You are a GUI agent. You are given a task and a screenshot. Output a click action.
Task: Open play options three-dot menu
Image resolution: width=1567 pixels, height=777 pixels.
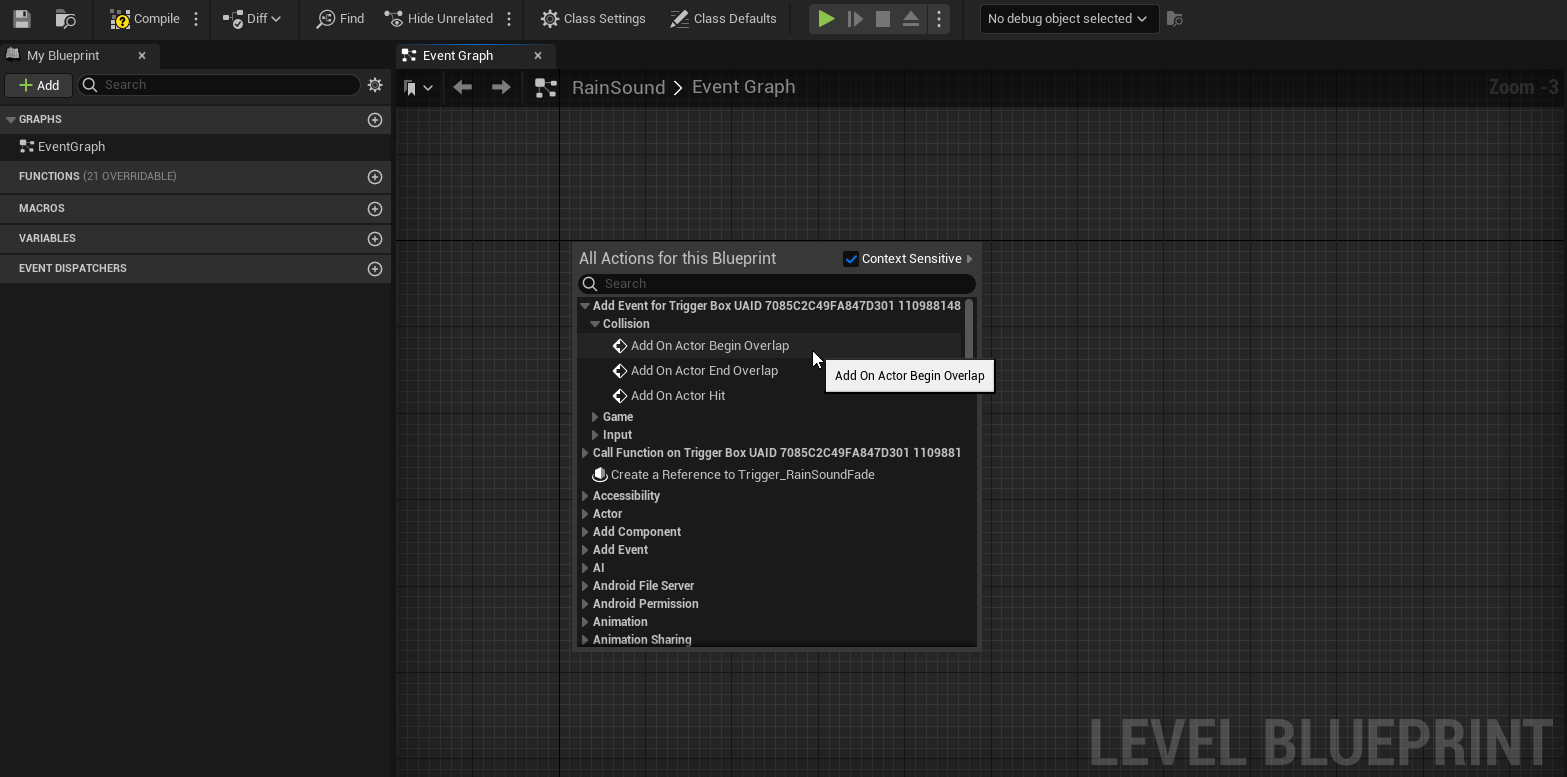[x=938, y=18]
